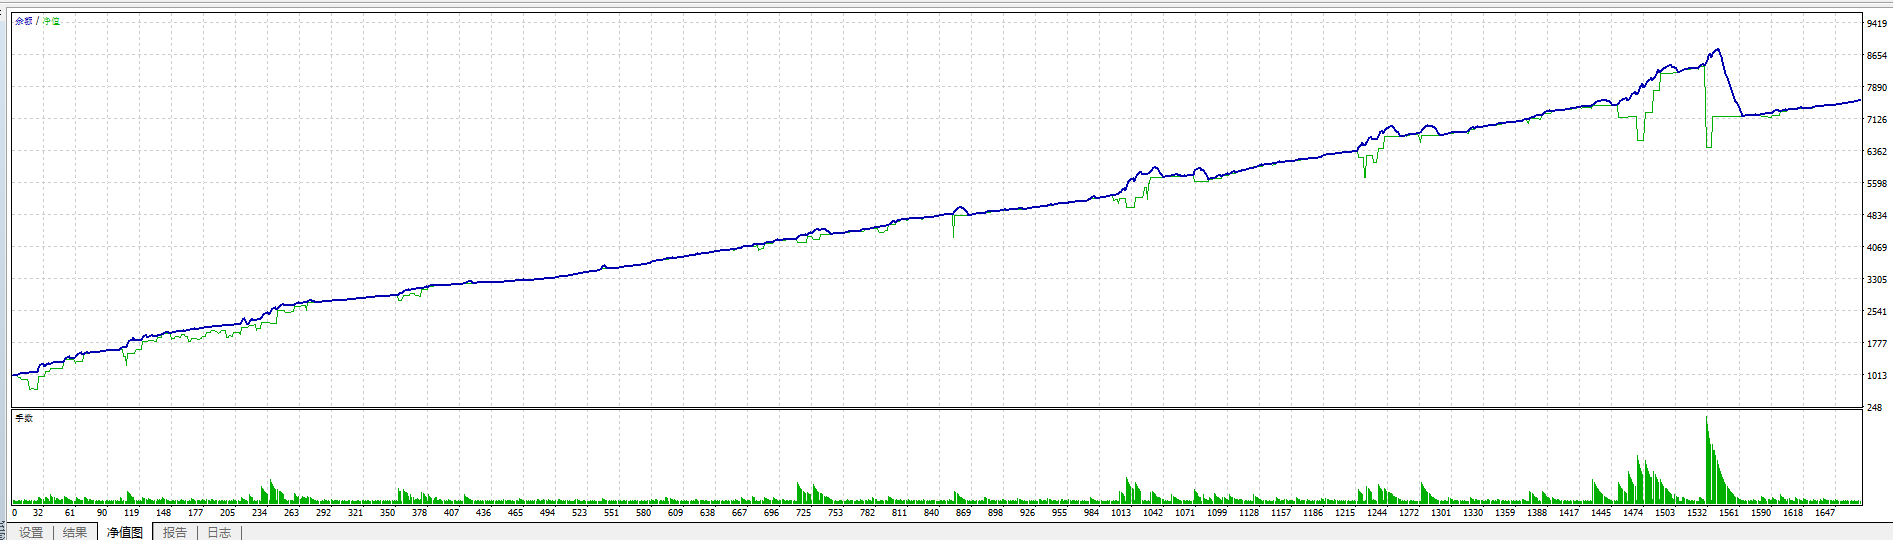Click the 7126 value on the vertical axis
This screenshot has width=1893, height=540.
(1876, 119)
